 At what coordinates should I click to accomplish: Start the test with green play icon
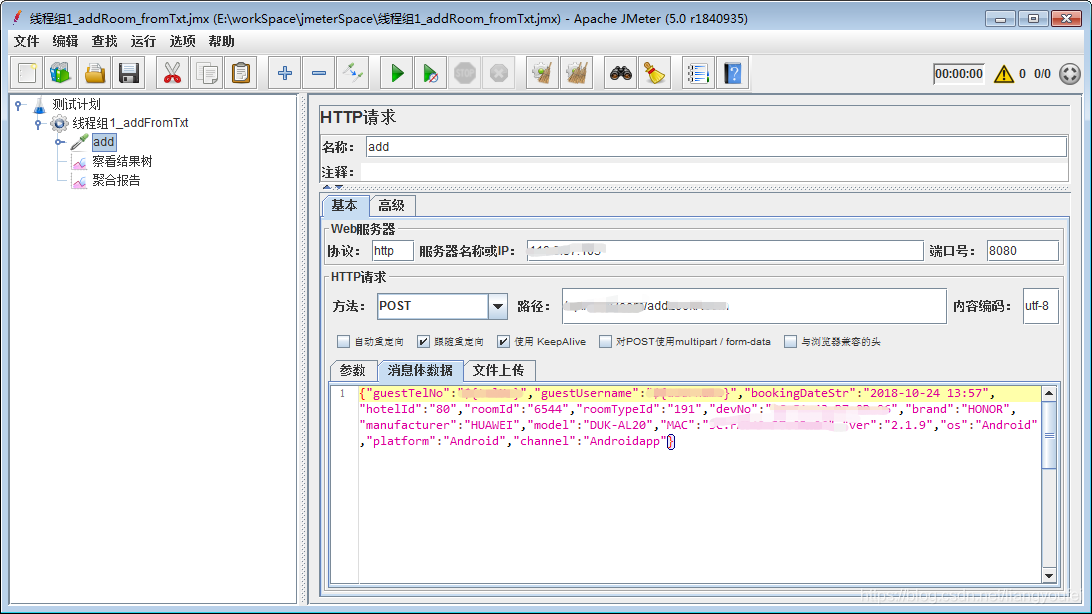[396, 73]
